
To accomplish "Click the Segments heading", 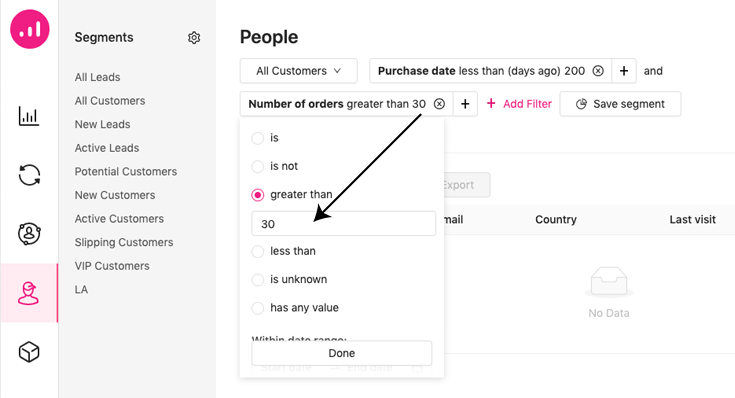I will tap(104, 38).
